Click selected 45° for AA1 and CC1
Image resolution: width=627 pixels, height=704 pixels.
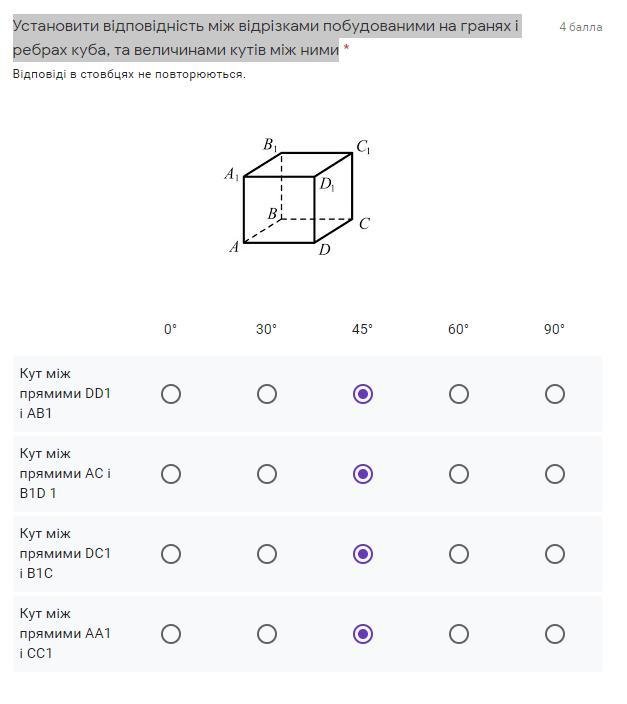363,634
